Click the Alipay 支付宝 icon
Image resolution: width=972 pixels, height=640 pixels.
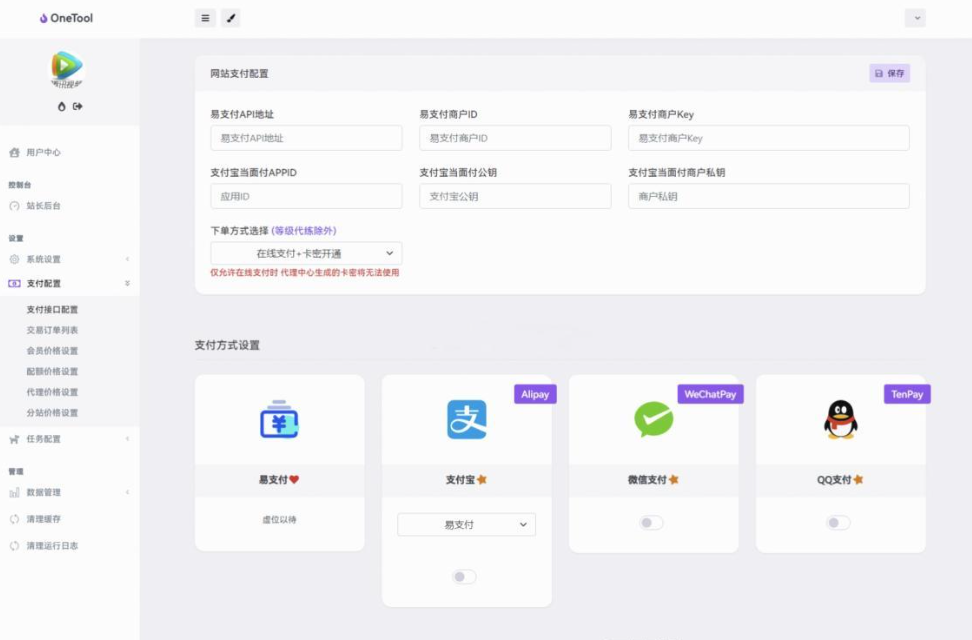(466, 420)
